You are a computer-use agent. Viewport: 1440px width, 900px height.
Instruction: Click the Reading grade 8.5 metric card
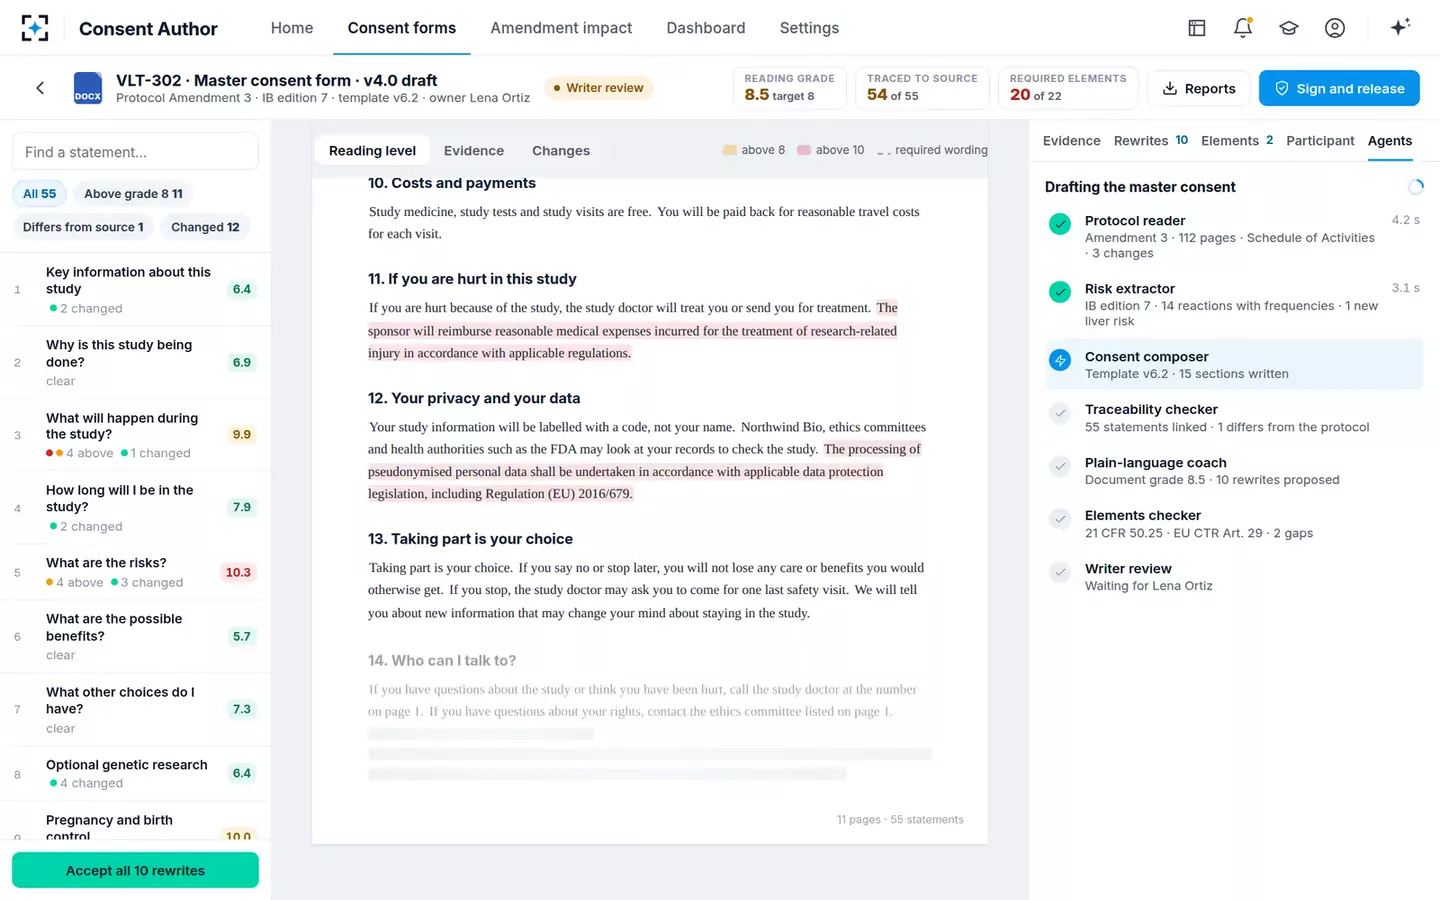tap(790, 88)
